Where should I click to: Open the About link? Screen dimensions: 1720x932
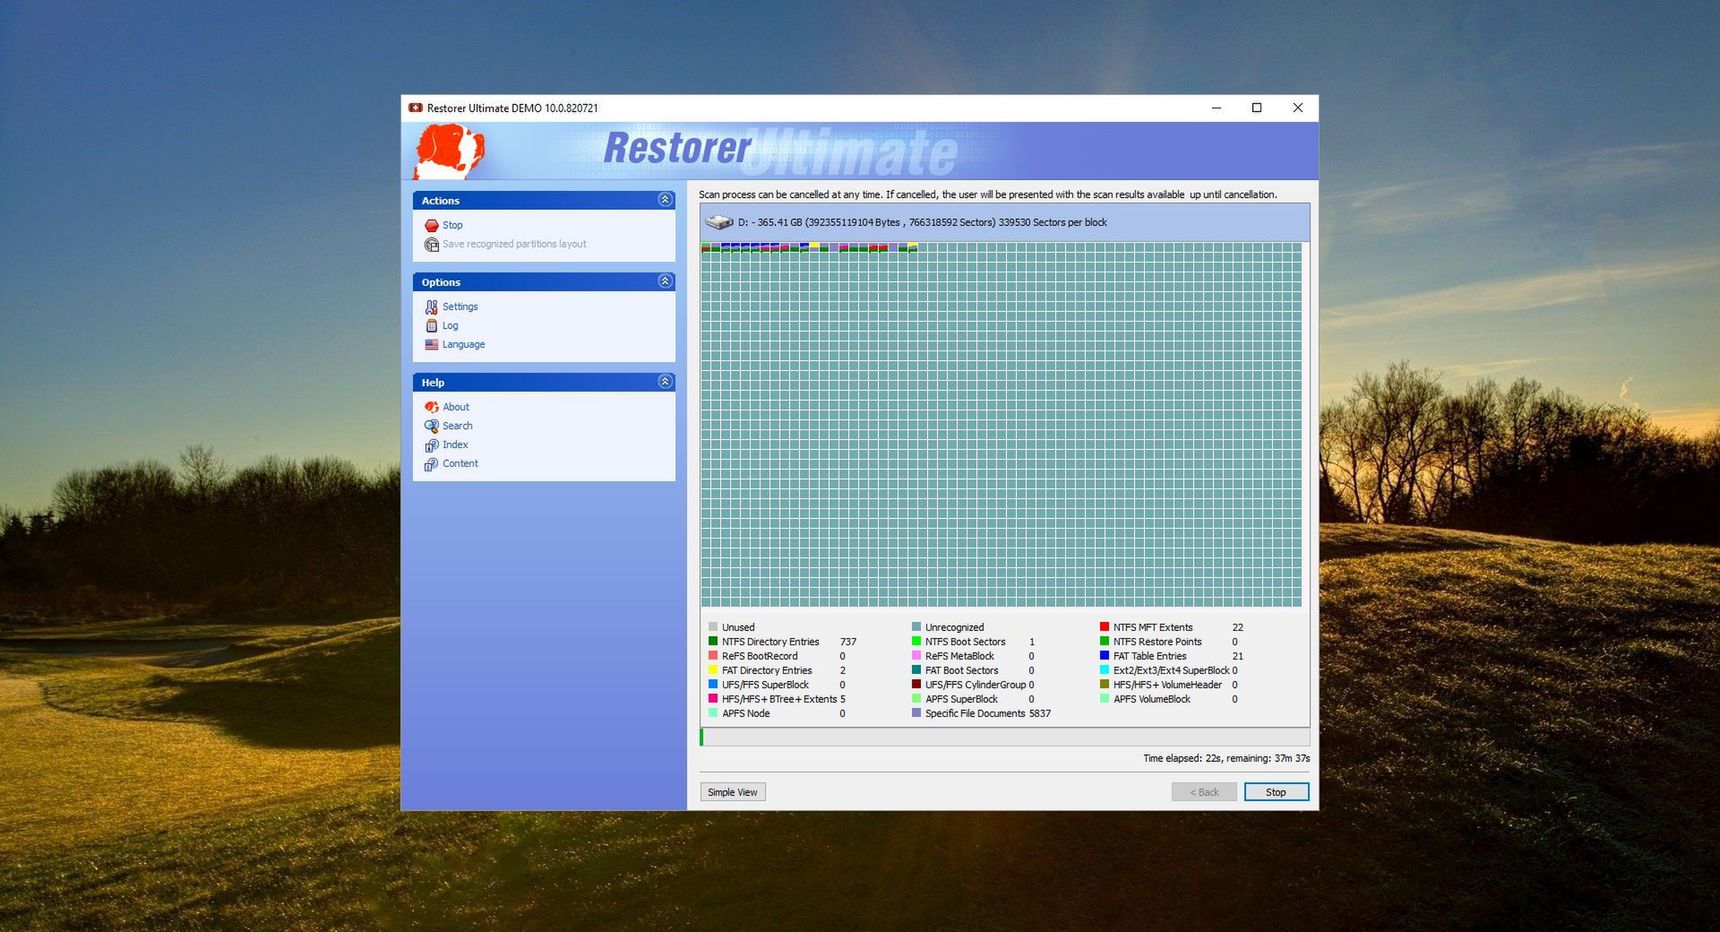point(456,407)
